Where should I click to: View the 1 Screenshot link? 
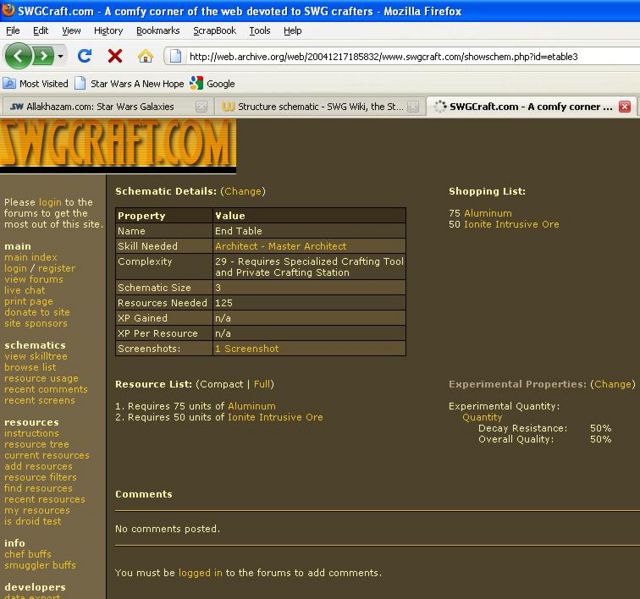pyautogui.click(x=247, y=349)
